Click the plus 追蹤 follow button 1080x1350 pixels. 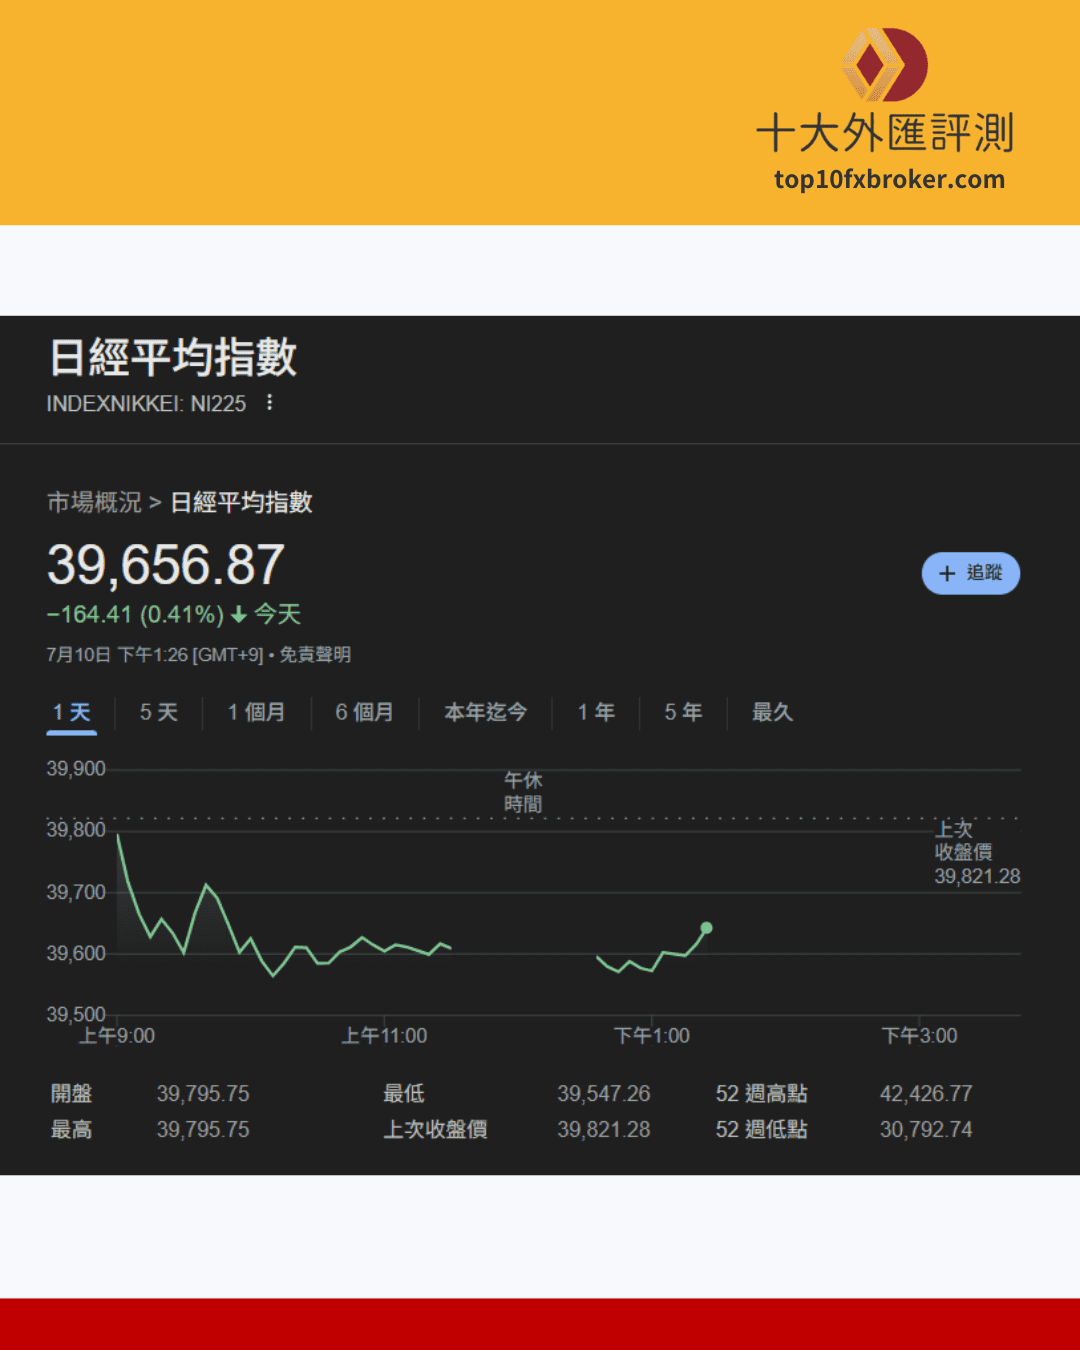pos(970,573)
